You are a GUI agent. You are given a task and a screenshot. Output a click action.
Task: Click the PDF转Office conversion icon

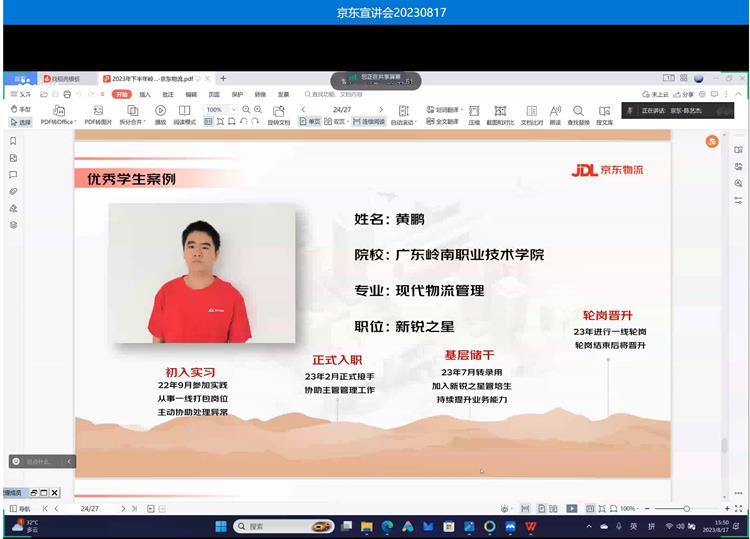coord(58,110)
